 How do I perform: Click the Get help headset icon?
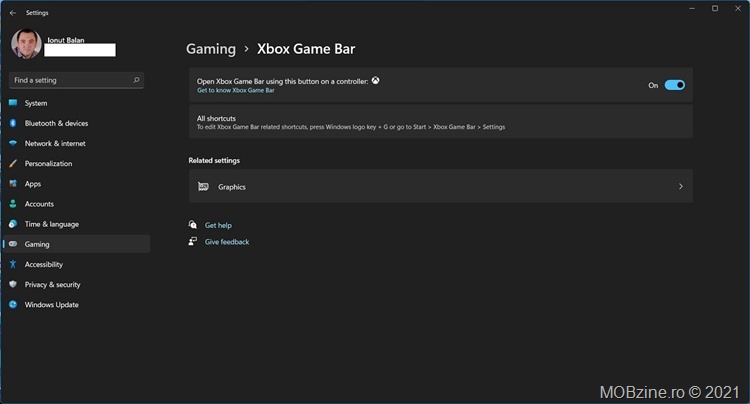pyautogui.click(x=192, y=225)
